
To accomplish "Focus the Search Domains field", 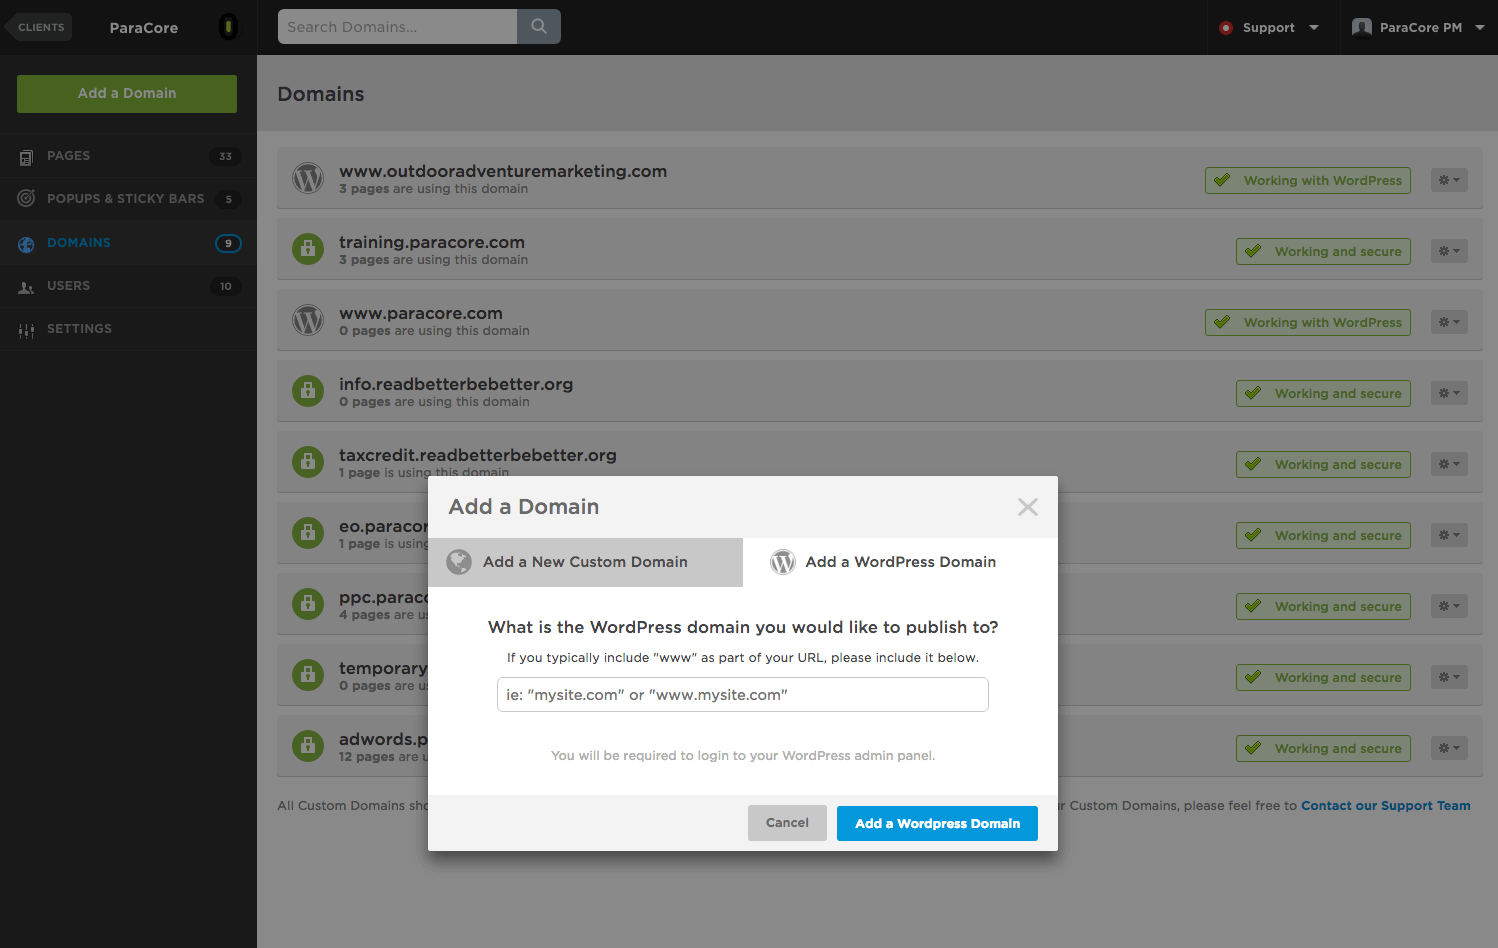I will point(398,27).
